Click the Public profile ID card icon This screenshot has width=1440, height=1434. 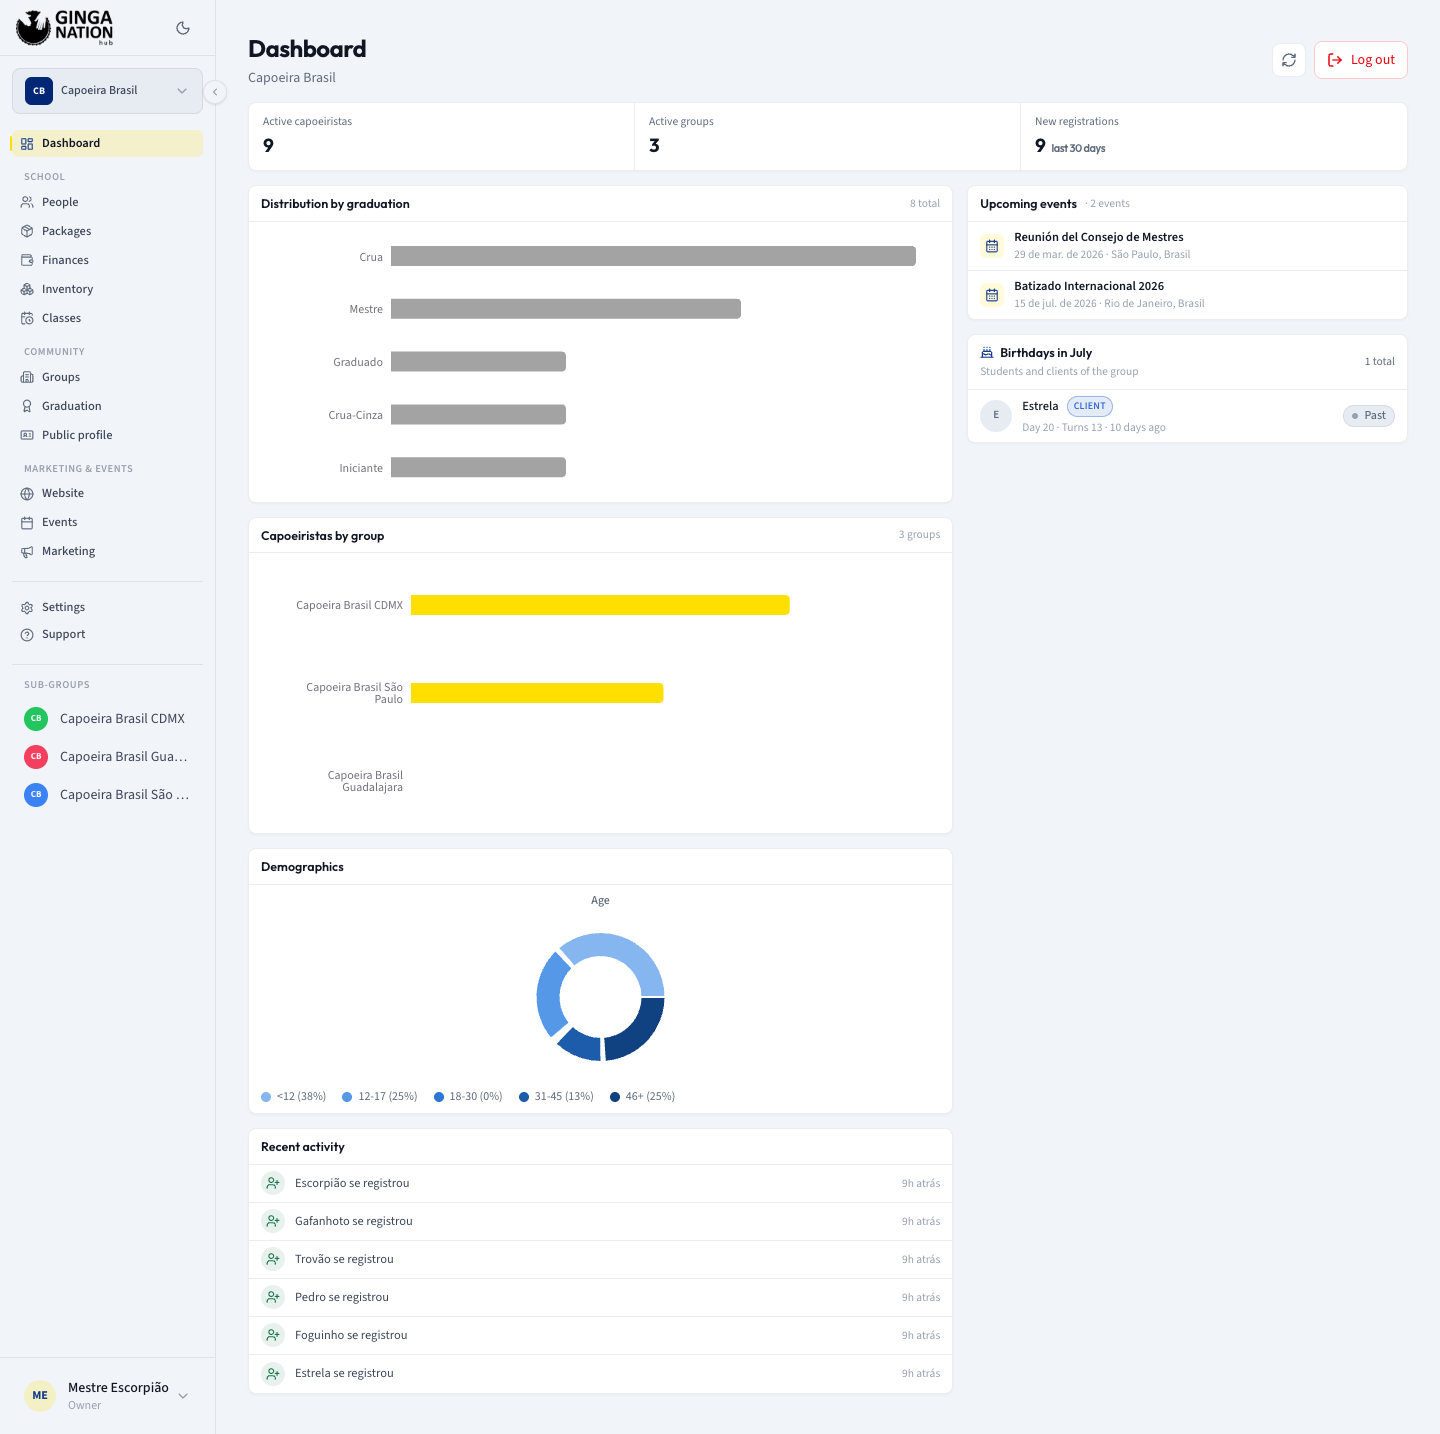(27, 435)
